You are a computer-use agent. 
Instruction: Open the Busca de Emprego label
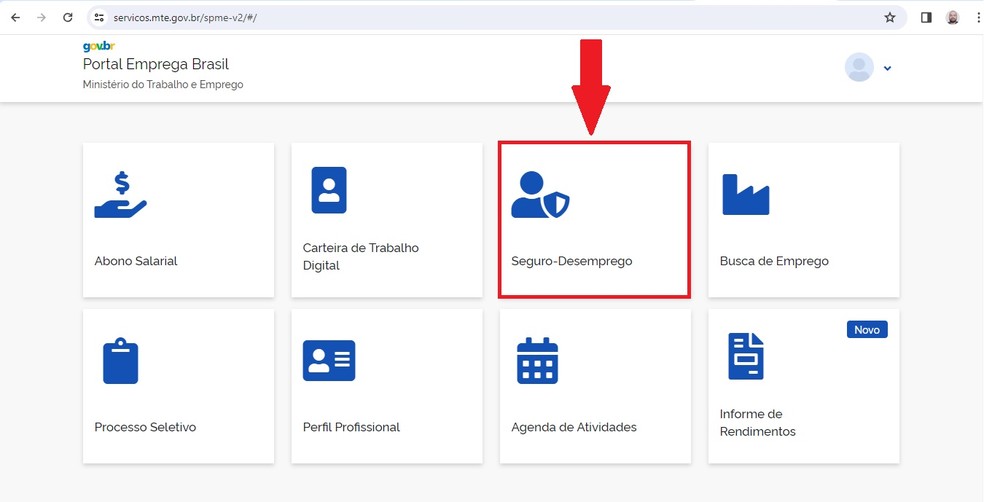pyautogui.click(x=774, y=261)
